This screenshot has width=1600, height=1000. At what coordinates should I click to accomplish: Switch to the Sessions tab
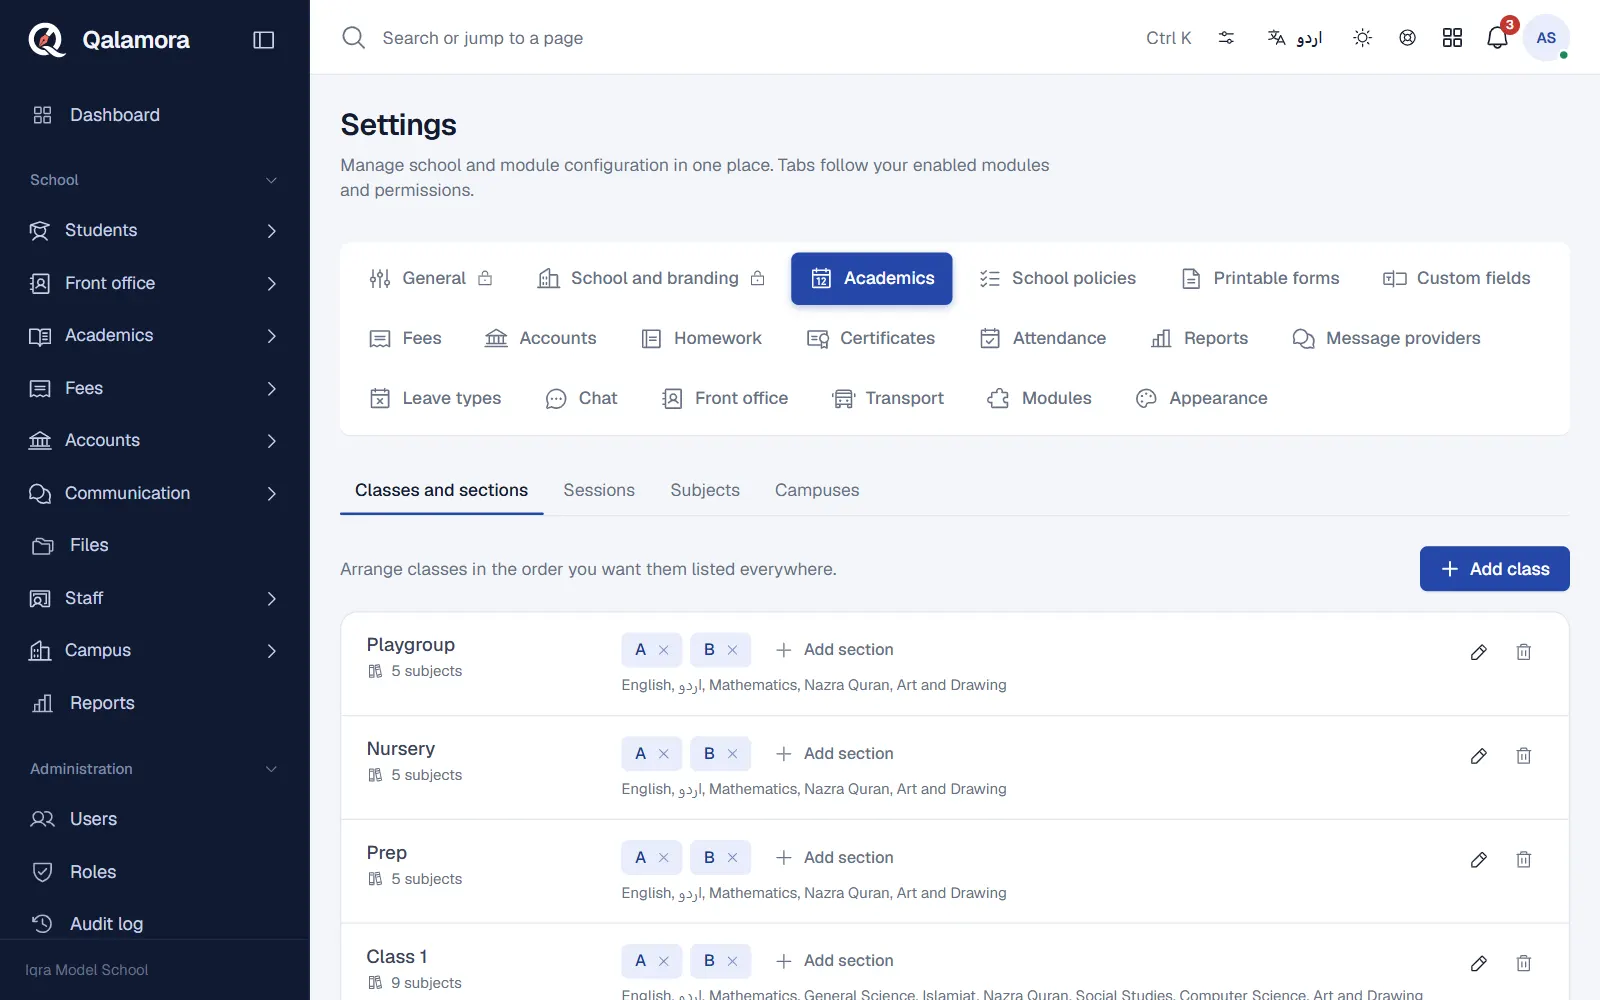(599, 490)
